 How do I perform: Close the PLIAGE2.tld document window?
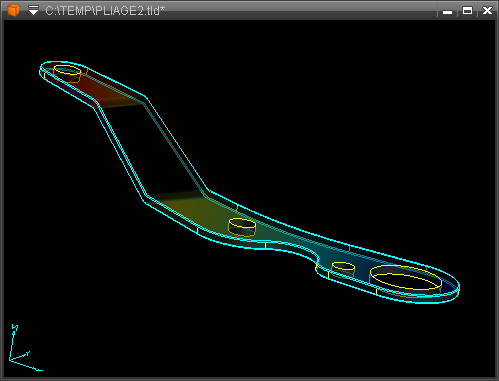487,11
